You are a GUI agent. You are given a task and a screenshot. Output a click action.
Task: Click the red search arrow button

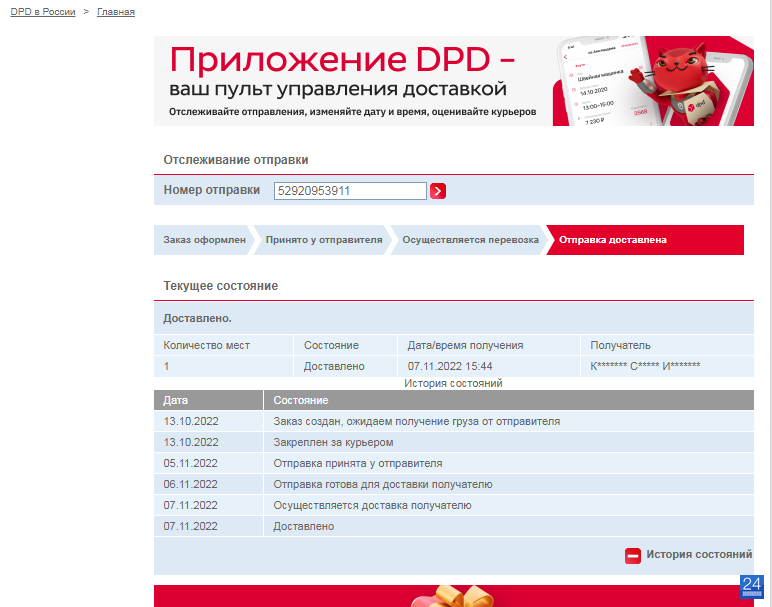(438, 191)
